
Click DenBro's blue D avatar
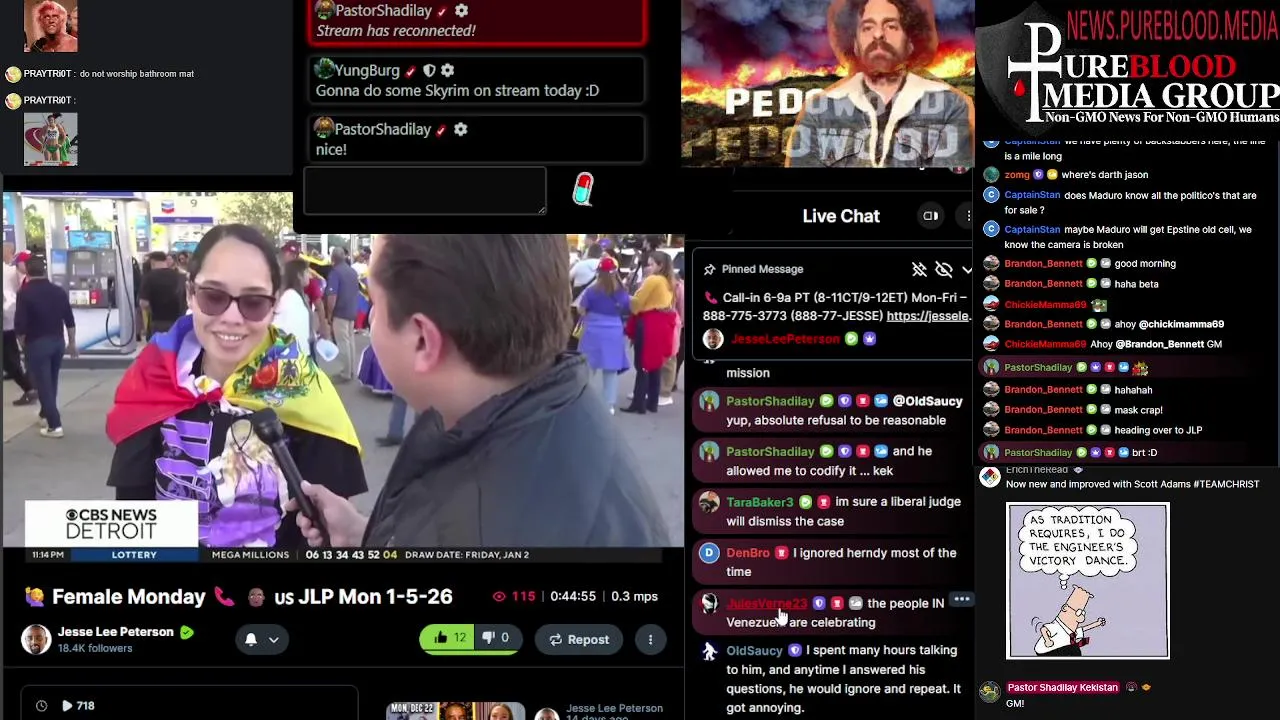[709, 553]
